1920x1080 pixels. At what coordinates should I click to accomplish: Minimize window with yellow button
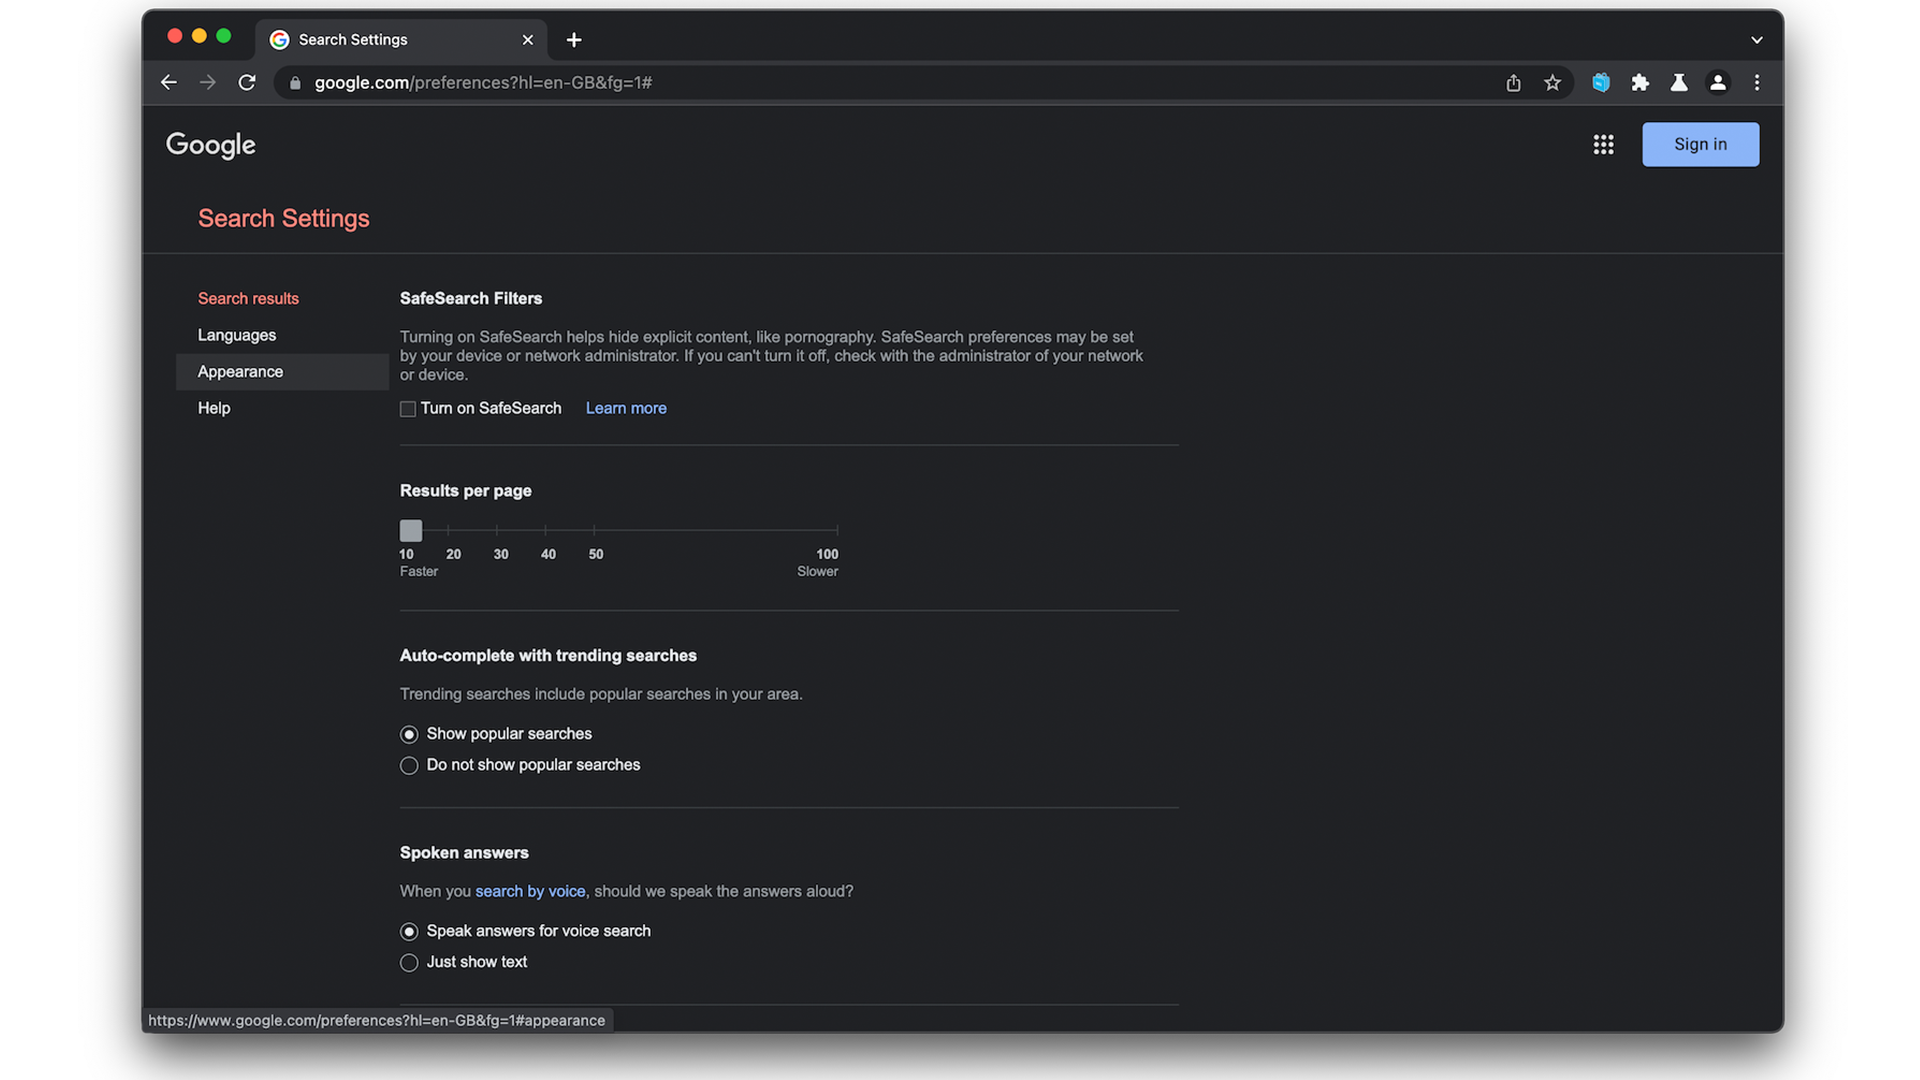pos(199,36)
